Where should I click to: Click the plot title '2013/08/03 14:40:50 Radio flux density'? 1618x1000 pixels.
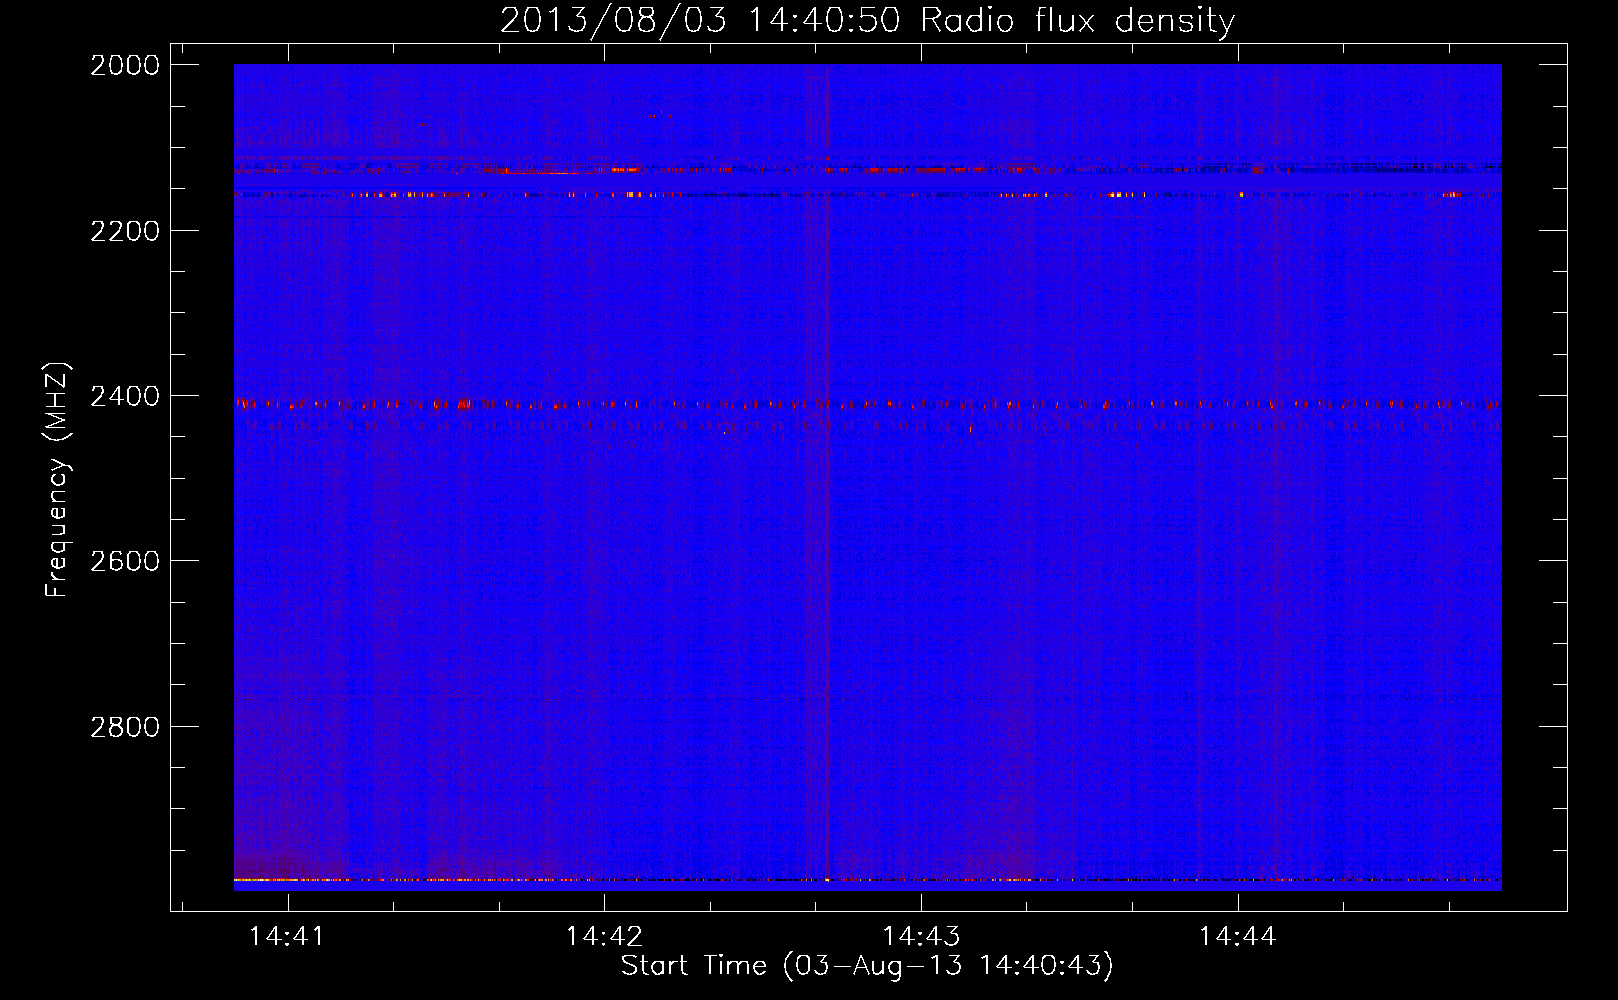click(867, 20)
